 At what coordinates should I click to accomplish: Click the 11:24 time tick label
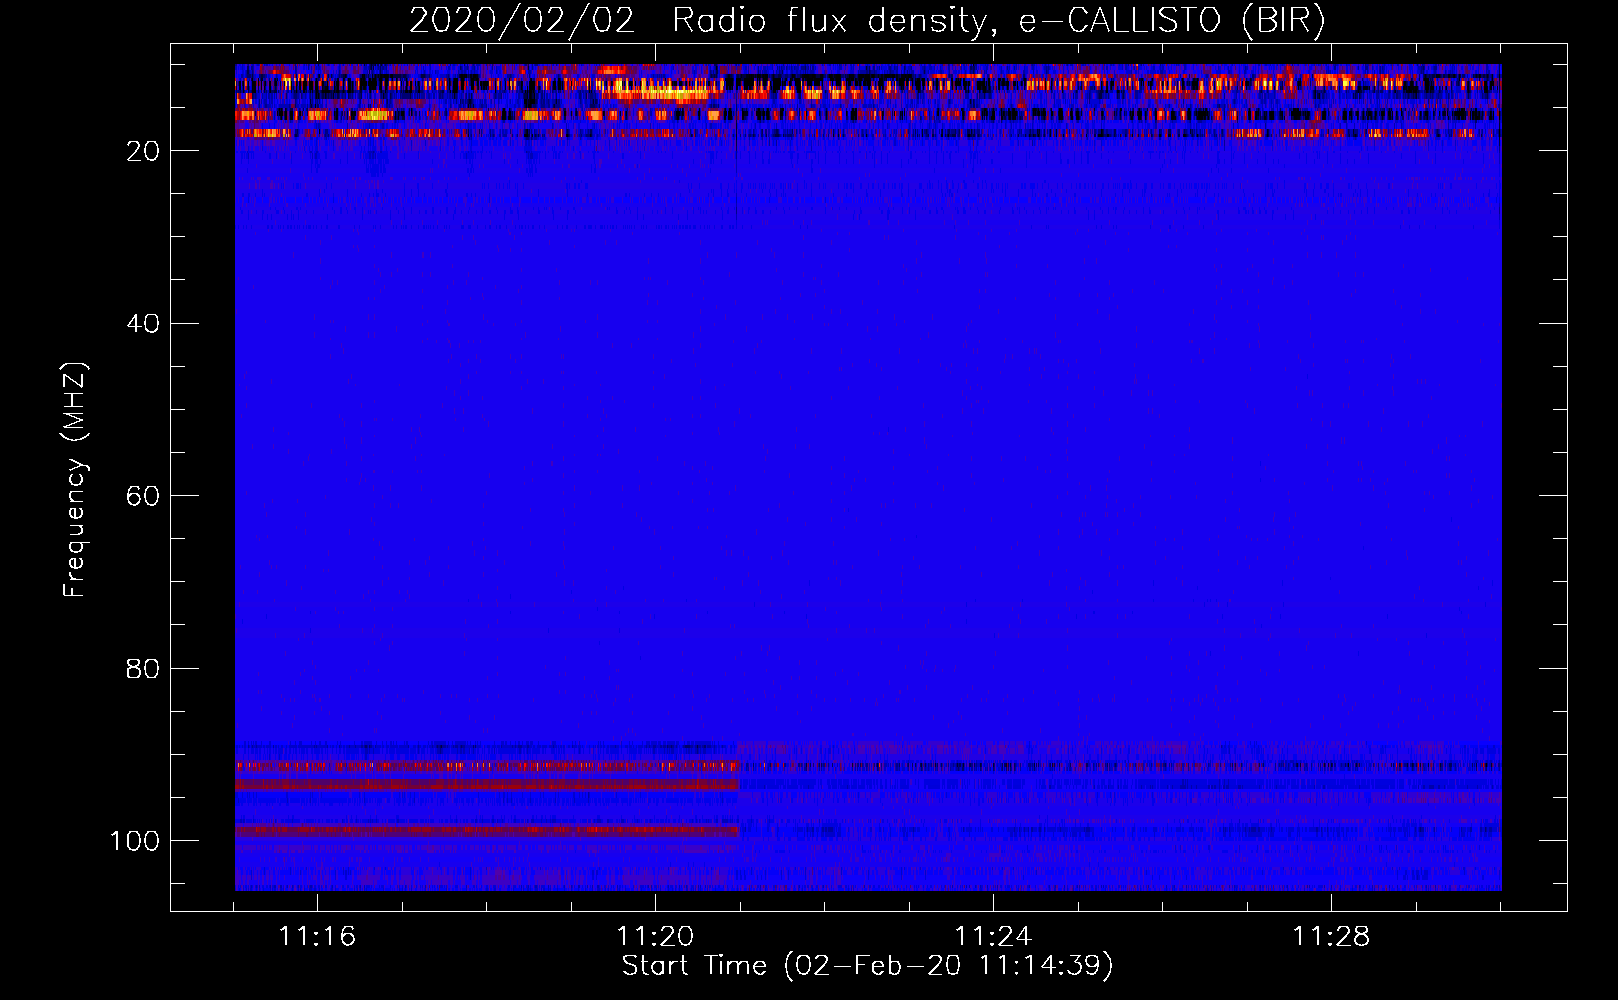pos(993,937)
